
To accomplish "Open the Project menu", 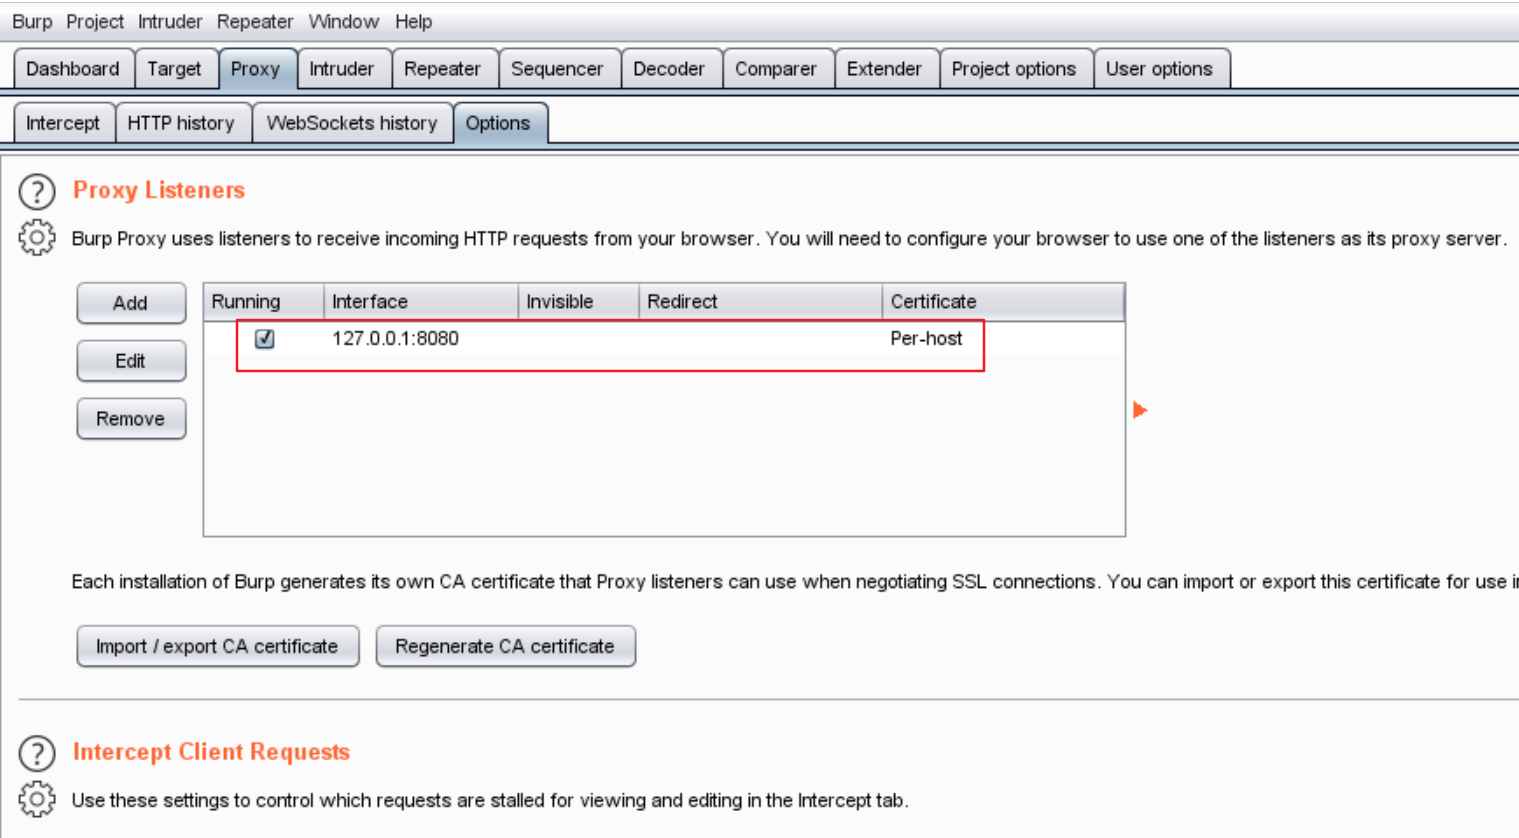I will 95,22.
